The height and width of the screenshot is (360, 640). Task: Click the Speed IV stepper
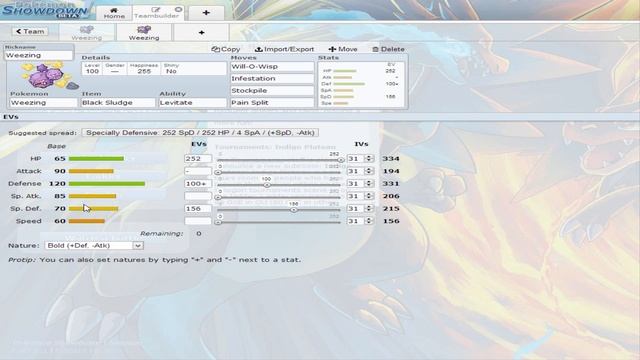click(369, 221)
